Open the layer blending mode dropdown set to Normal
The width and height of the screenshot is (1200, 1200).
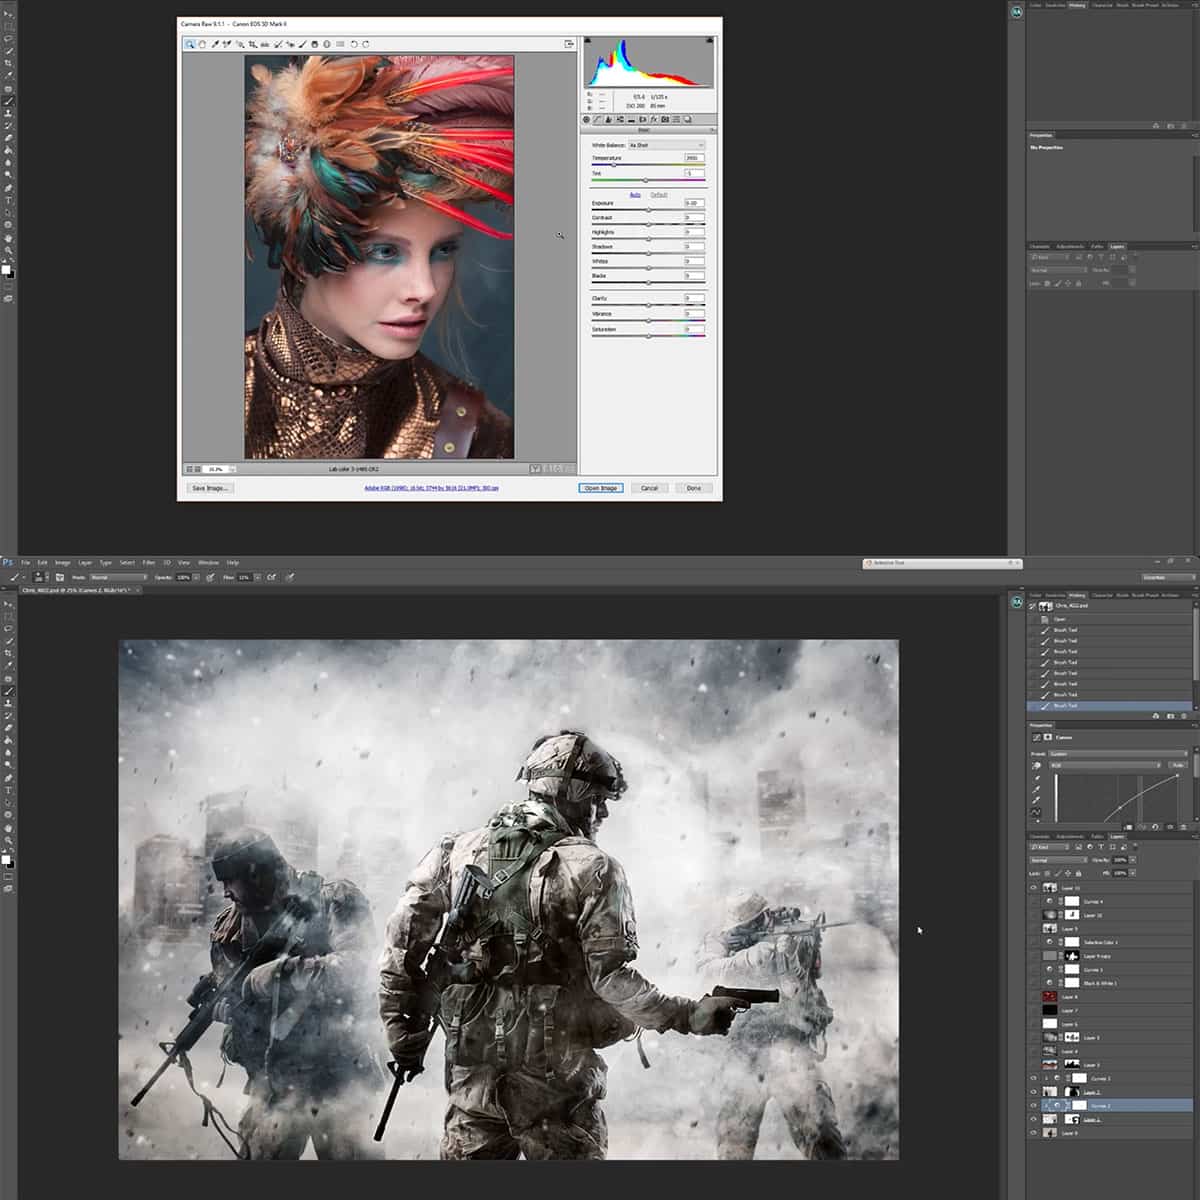[1058, 860]
